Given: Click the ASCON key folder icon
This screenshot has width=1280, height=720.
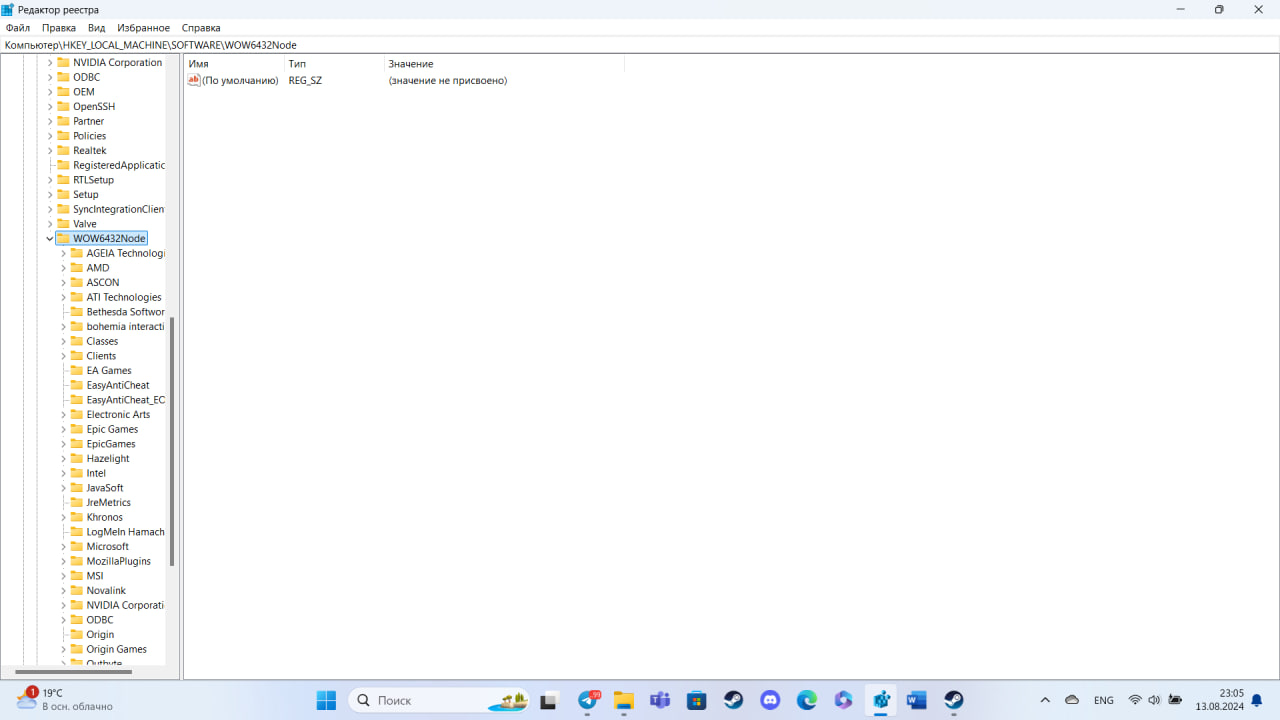Looking at the screenshot, I should (77, 283).
